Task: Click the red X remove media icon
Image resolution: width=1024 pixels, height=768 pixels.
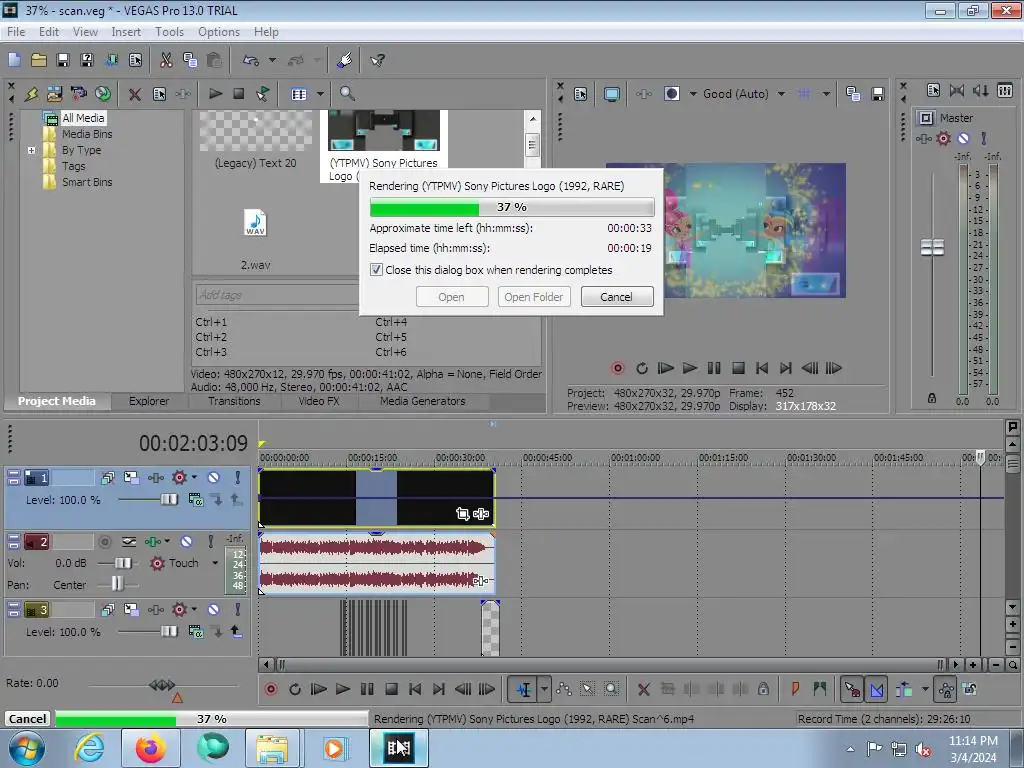Action: tap(135, 94)
